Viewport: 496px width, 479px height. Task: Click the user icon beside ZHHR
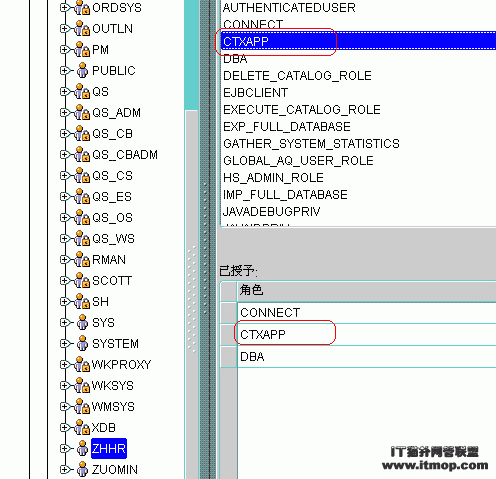pos(82,449)
